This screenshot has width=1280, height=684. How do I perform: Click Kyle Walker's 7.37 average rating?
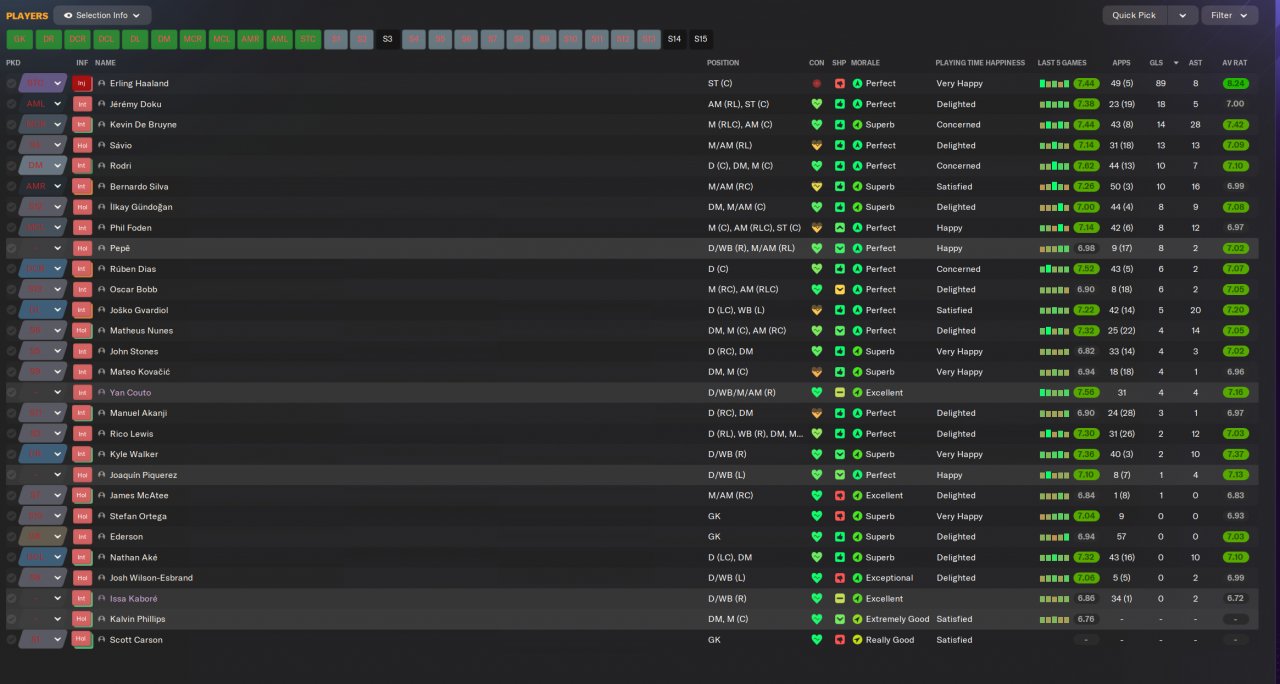(x=1235, y=454)
